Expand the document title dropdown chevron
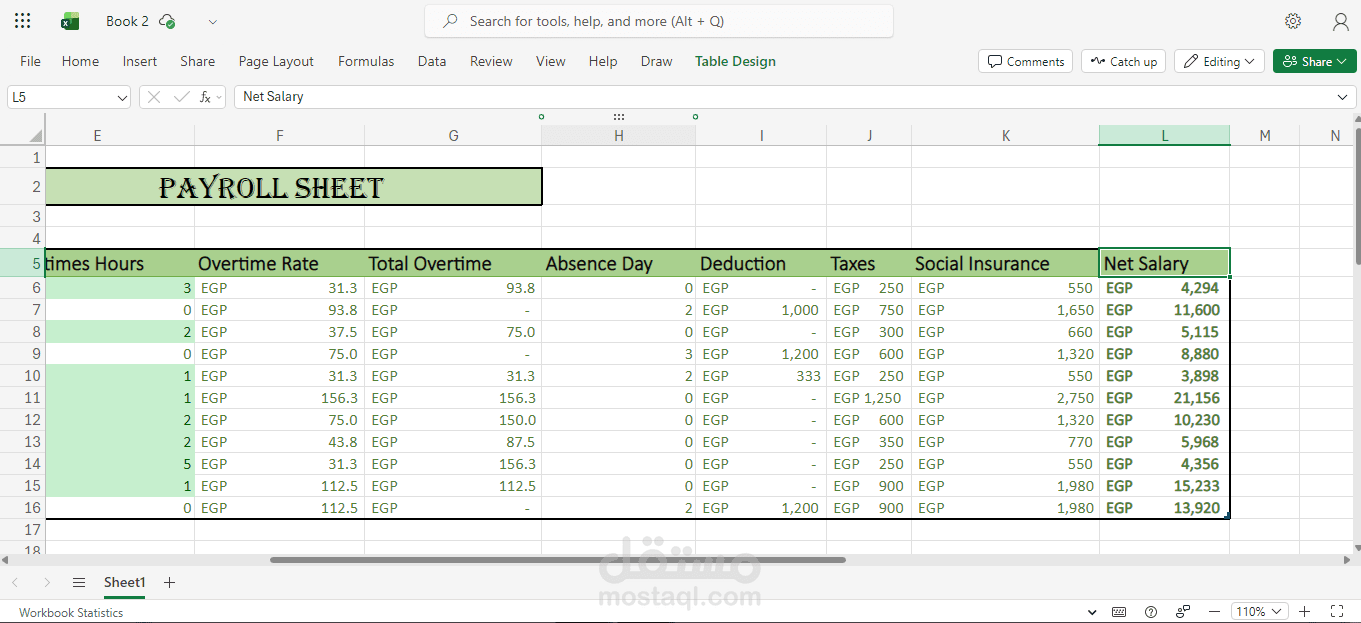The width and height of the screenshot is (1361, 623). [x=212, y=21]
